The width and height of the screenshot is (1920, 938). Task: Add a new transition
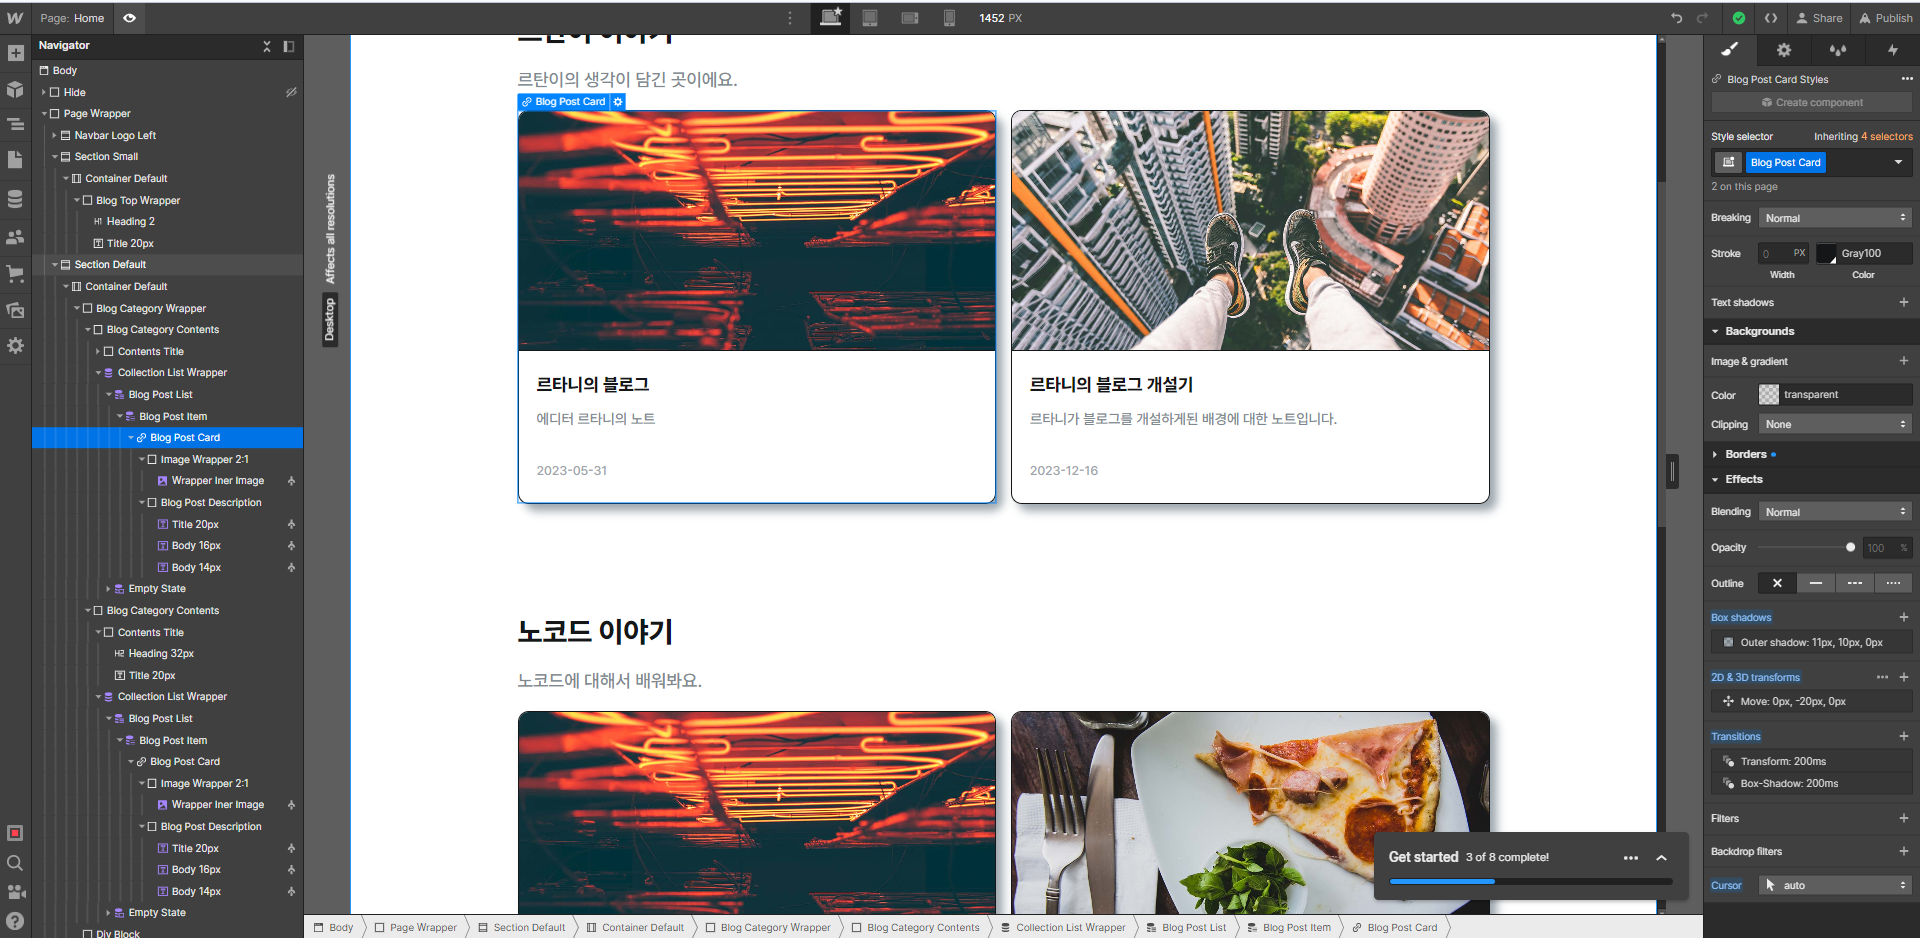click(x=1904, y=736)
